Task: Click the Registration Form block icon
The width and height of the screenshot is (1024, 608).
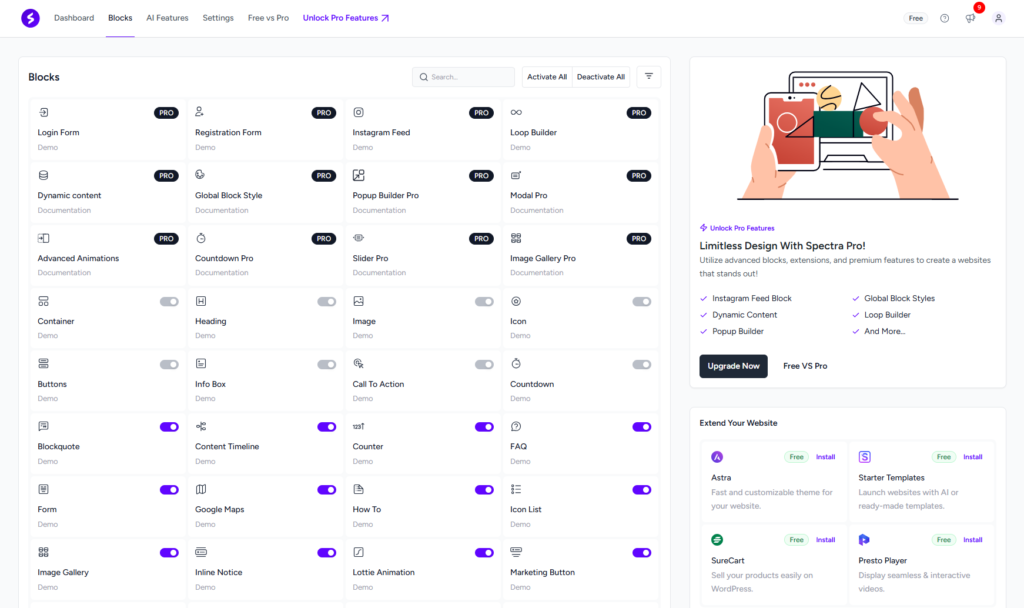Action: click(x=200, y=112)
